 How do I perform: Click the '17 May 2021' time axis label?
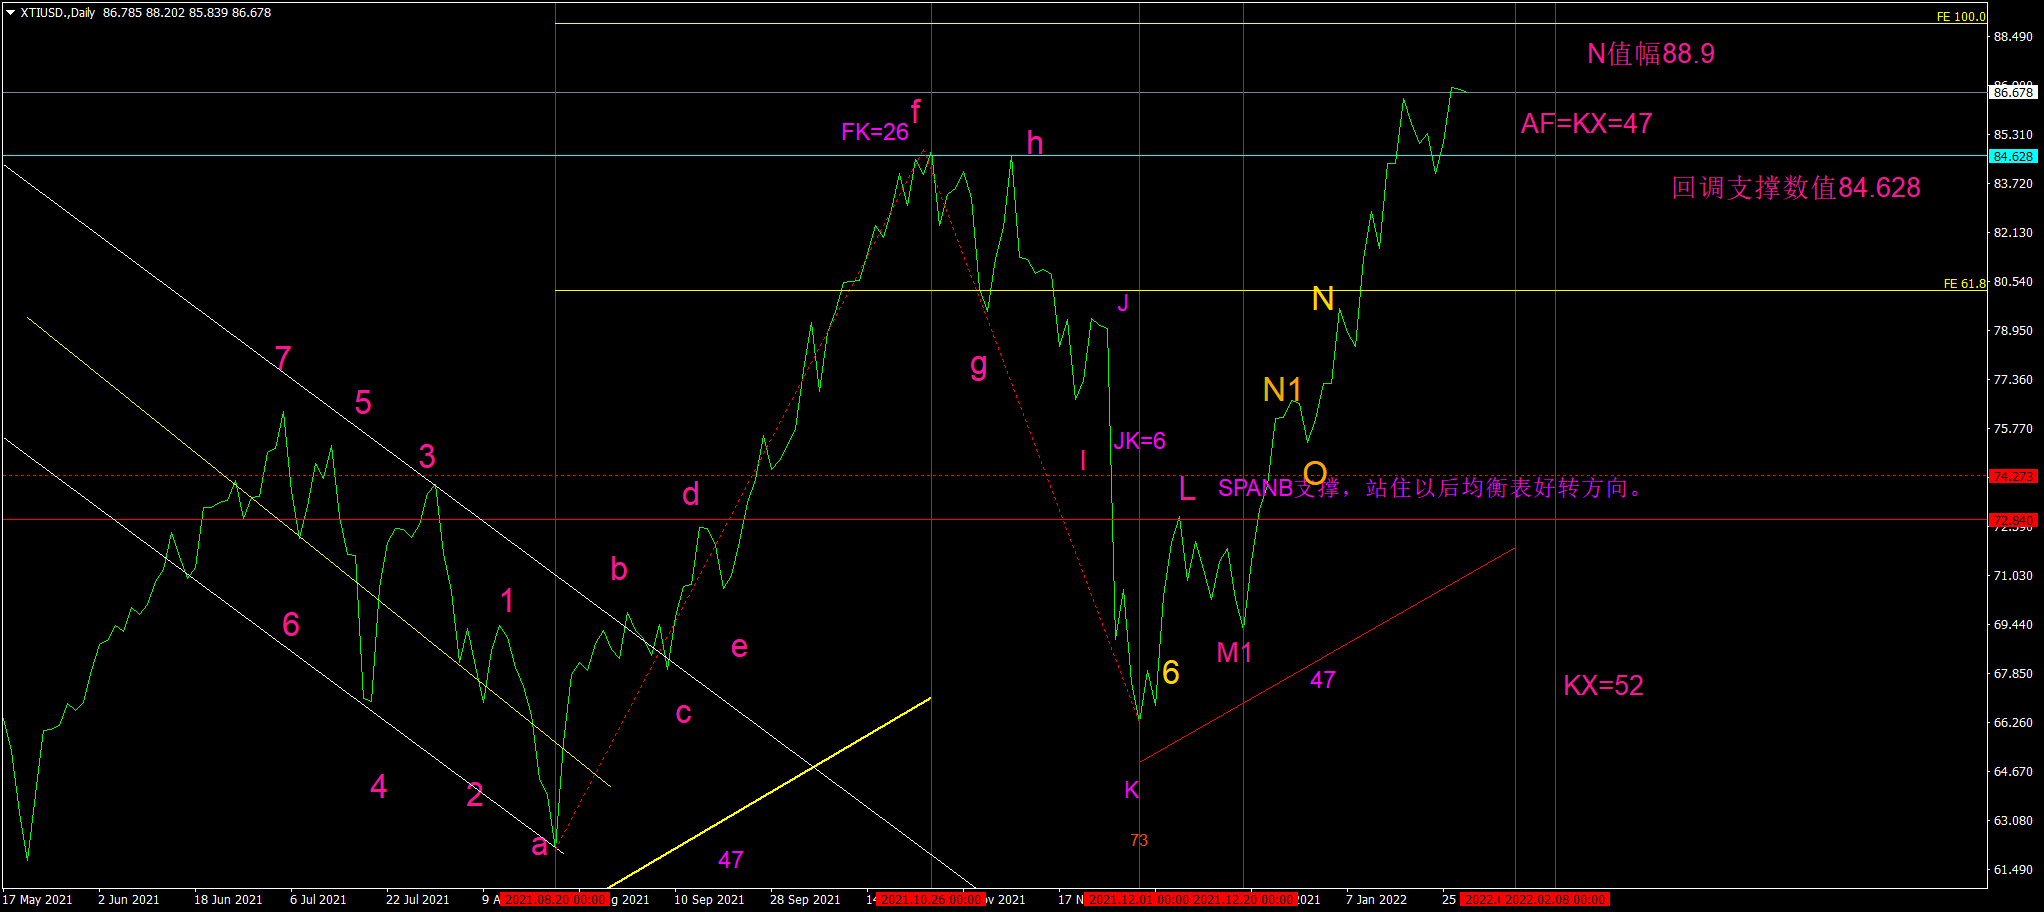click(38, 900)
